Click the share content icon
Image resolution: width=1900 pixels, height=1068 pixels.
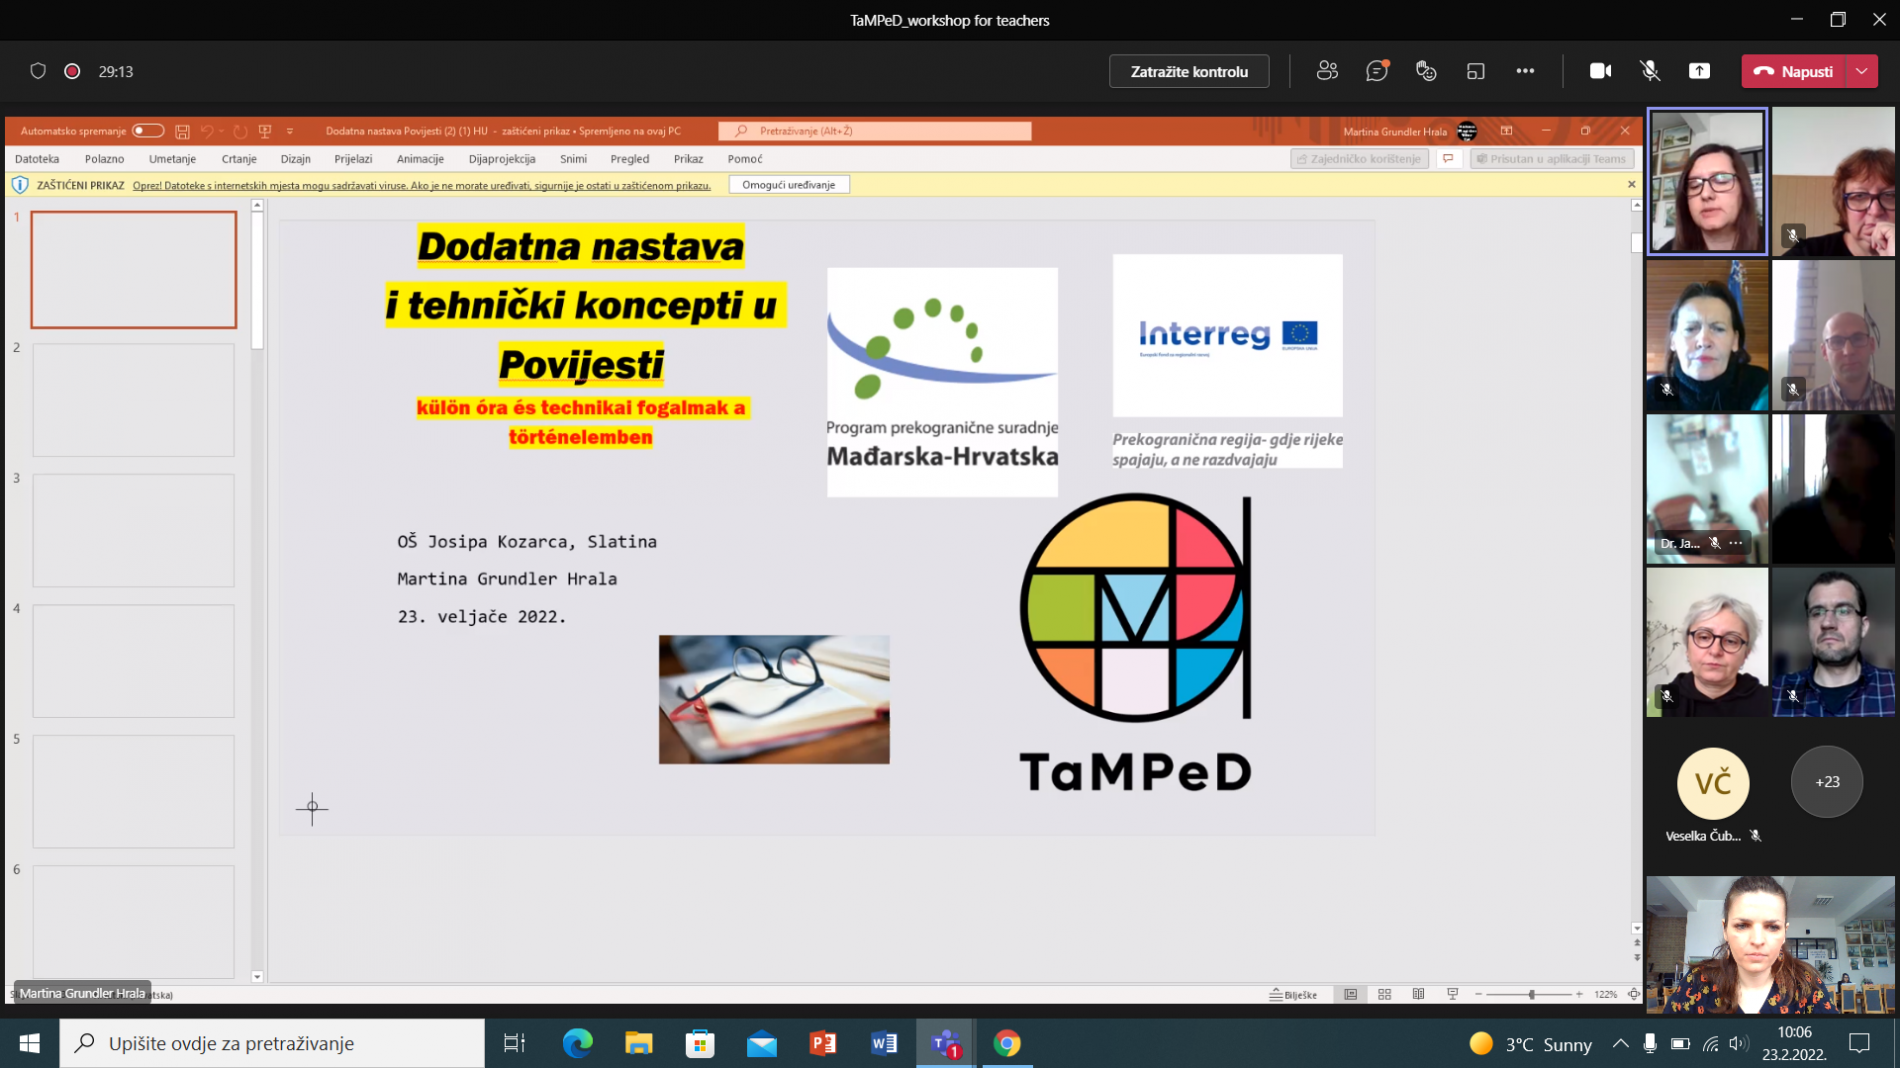pyautogui.click(x=1699, y=71)
